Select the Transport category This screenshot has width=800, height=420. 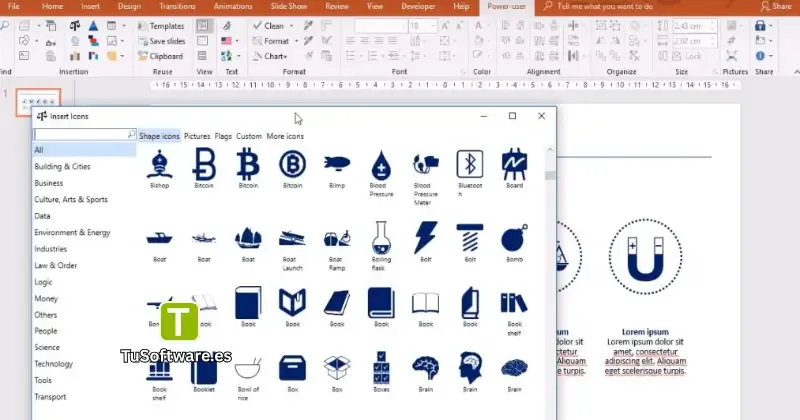pos(50,397)
